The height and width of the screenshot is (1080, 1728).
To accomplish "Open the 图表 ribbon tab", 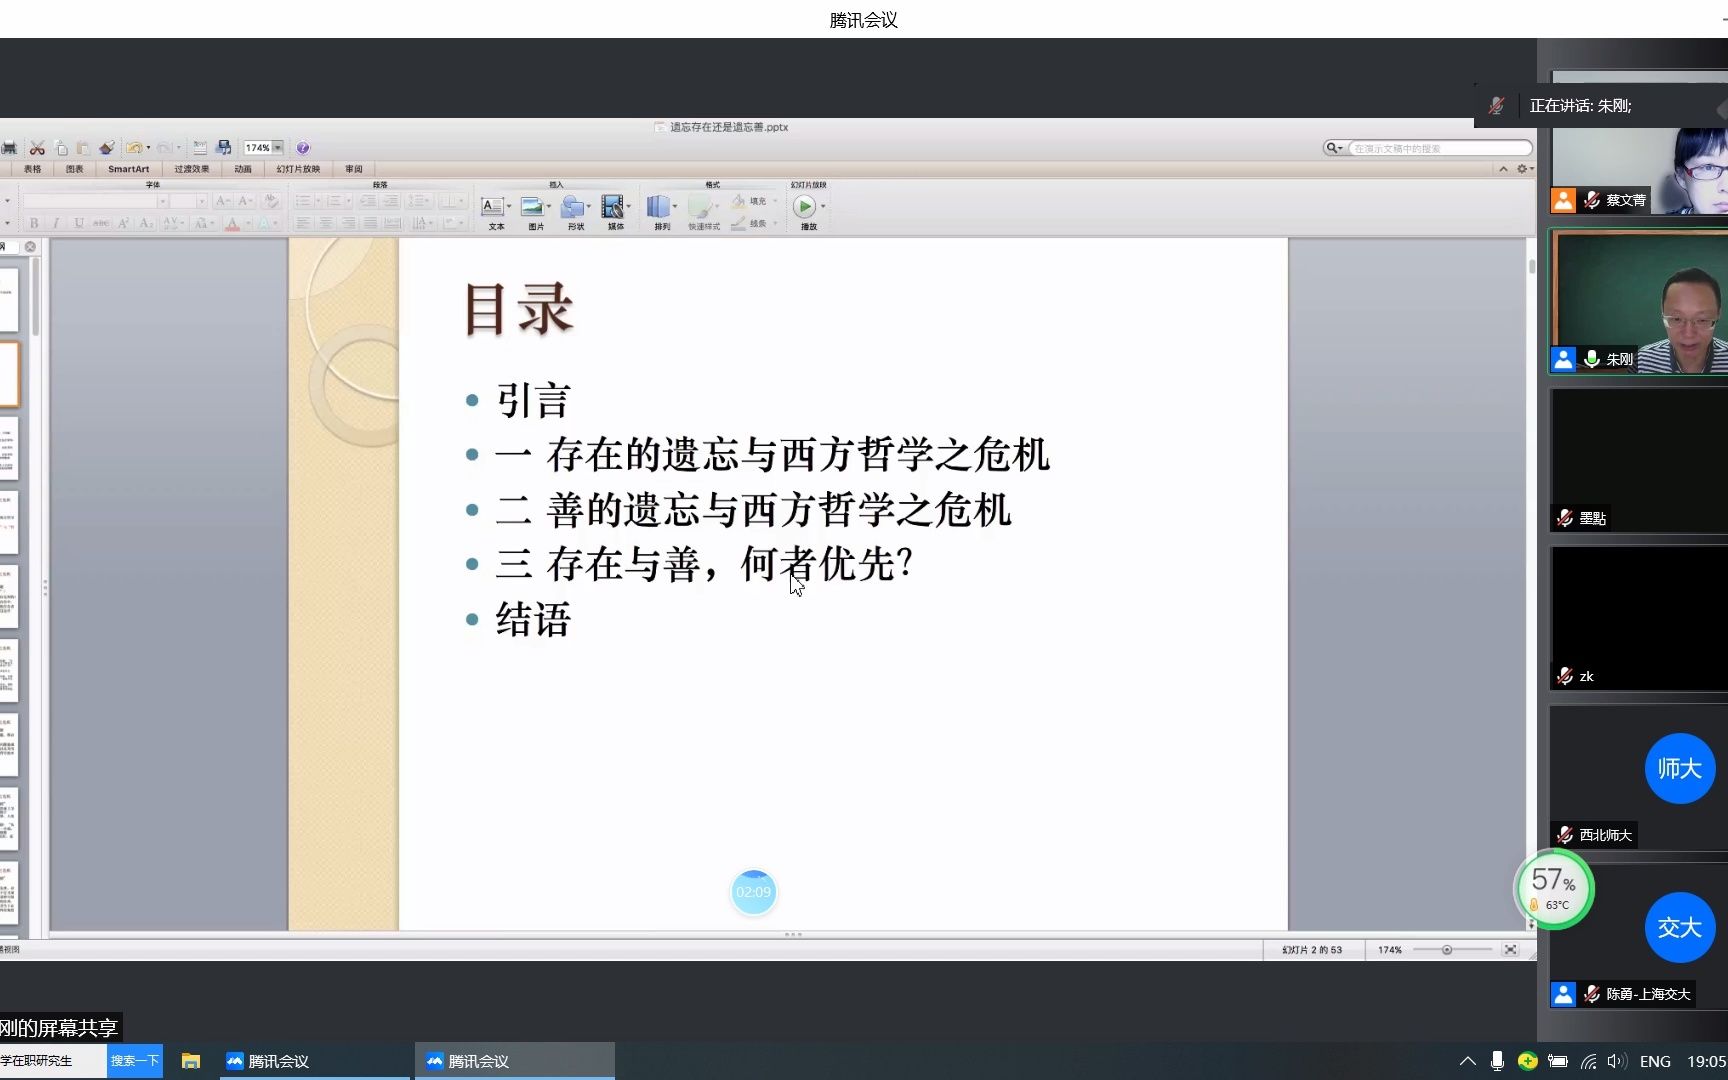I will [75, 169].
